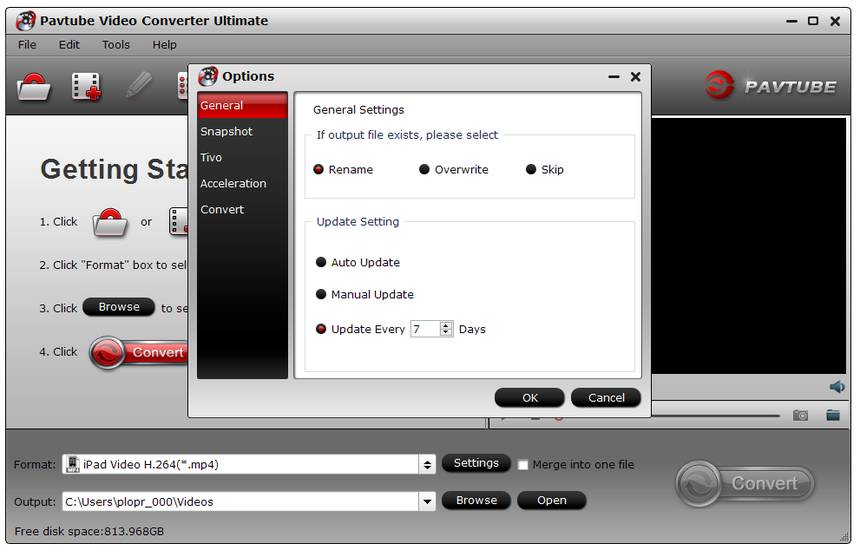860x550 pixels.
Task: Click the large Convert button bottom right
Action: (x=745, y=483)
